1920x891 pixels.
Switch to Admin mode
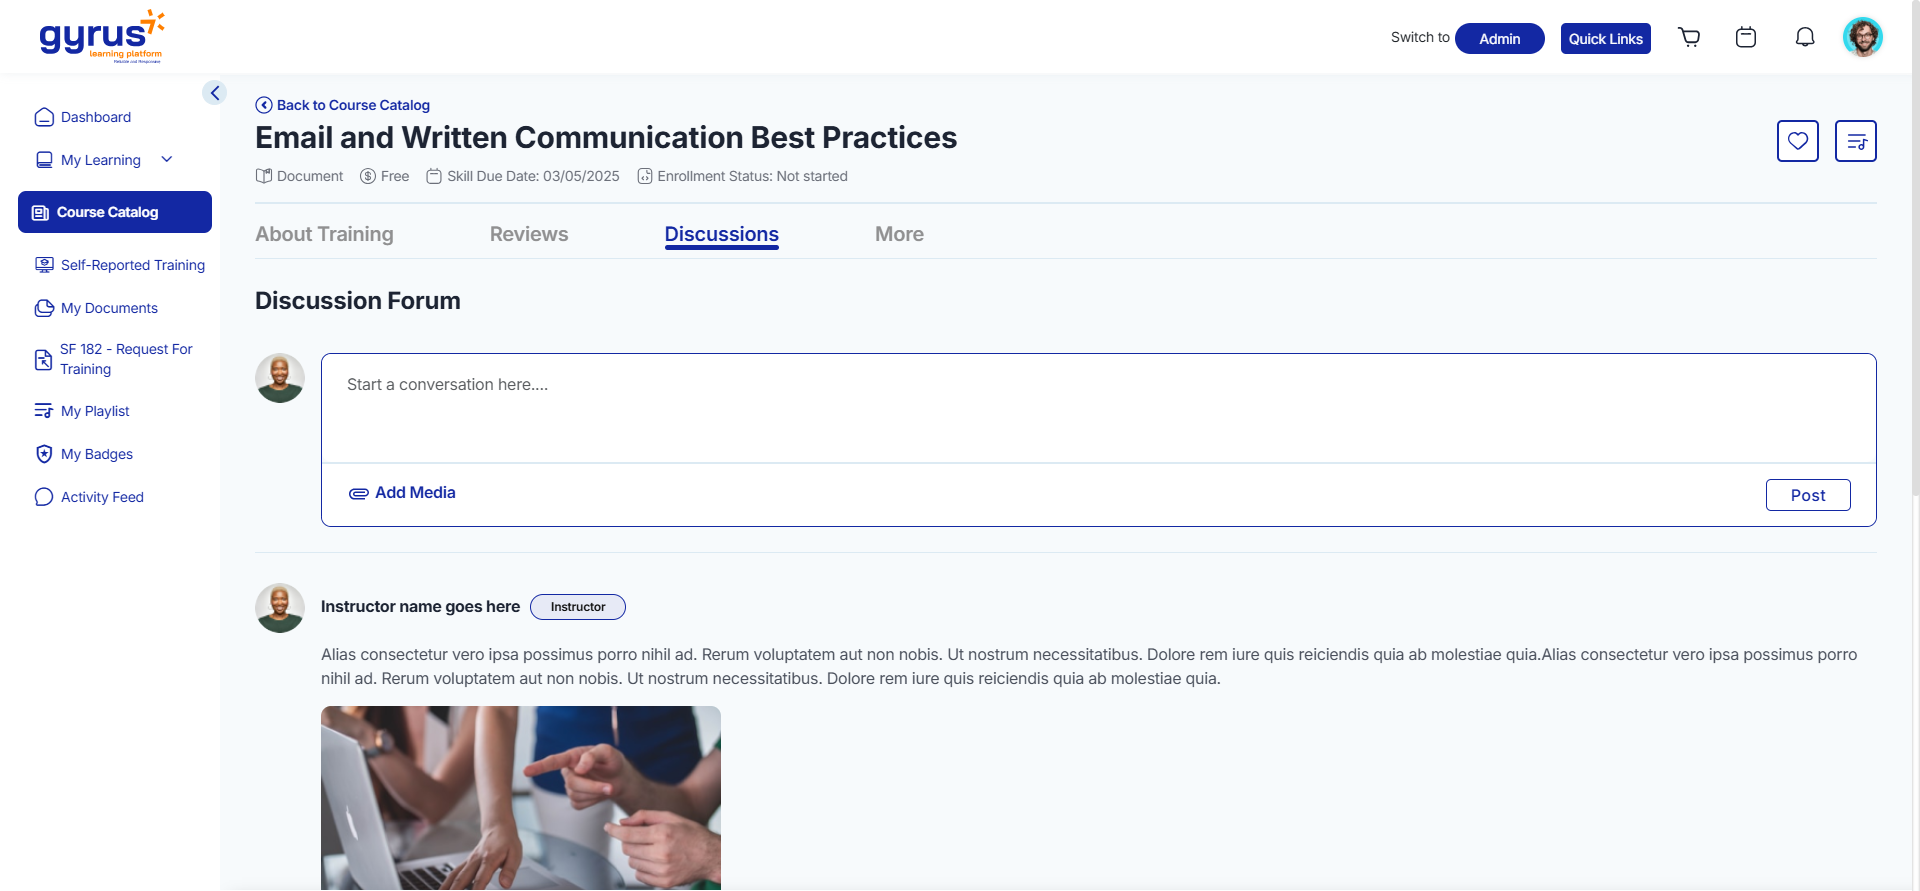point(1499,39)
